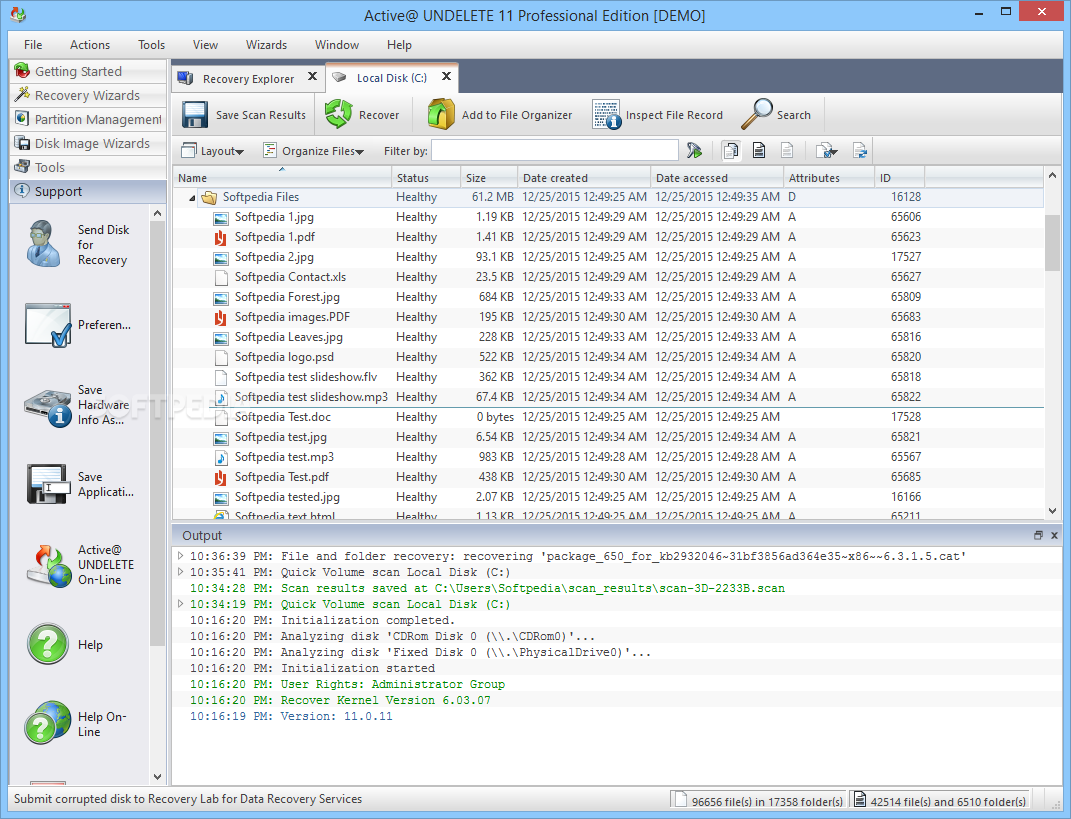Click the Send Disk for Recovery icon
The height and width of the screenshot is (819, 1071).
44,244
